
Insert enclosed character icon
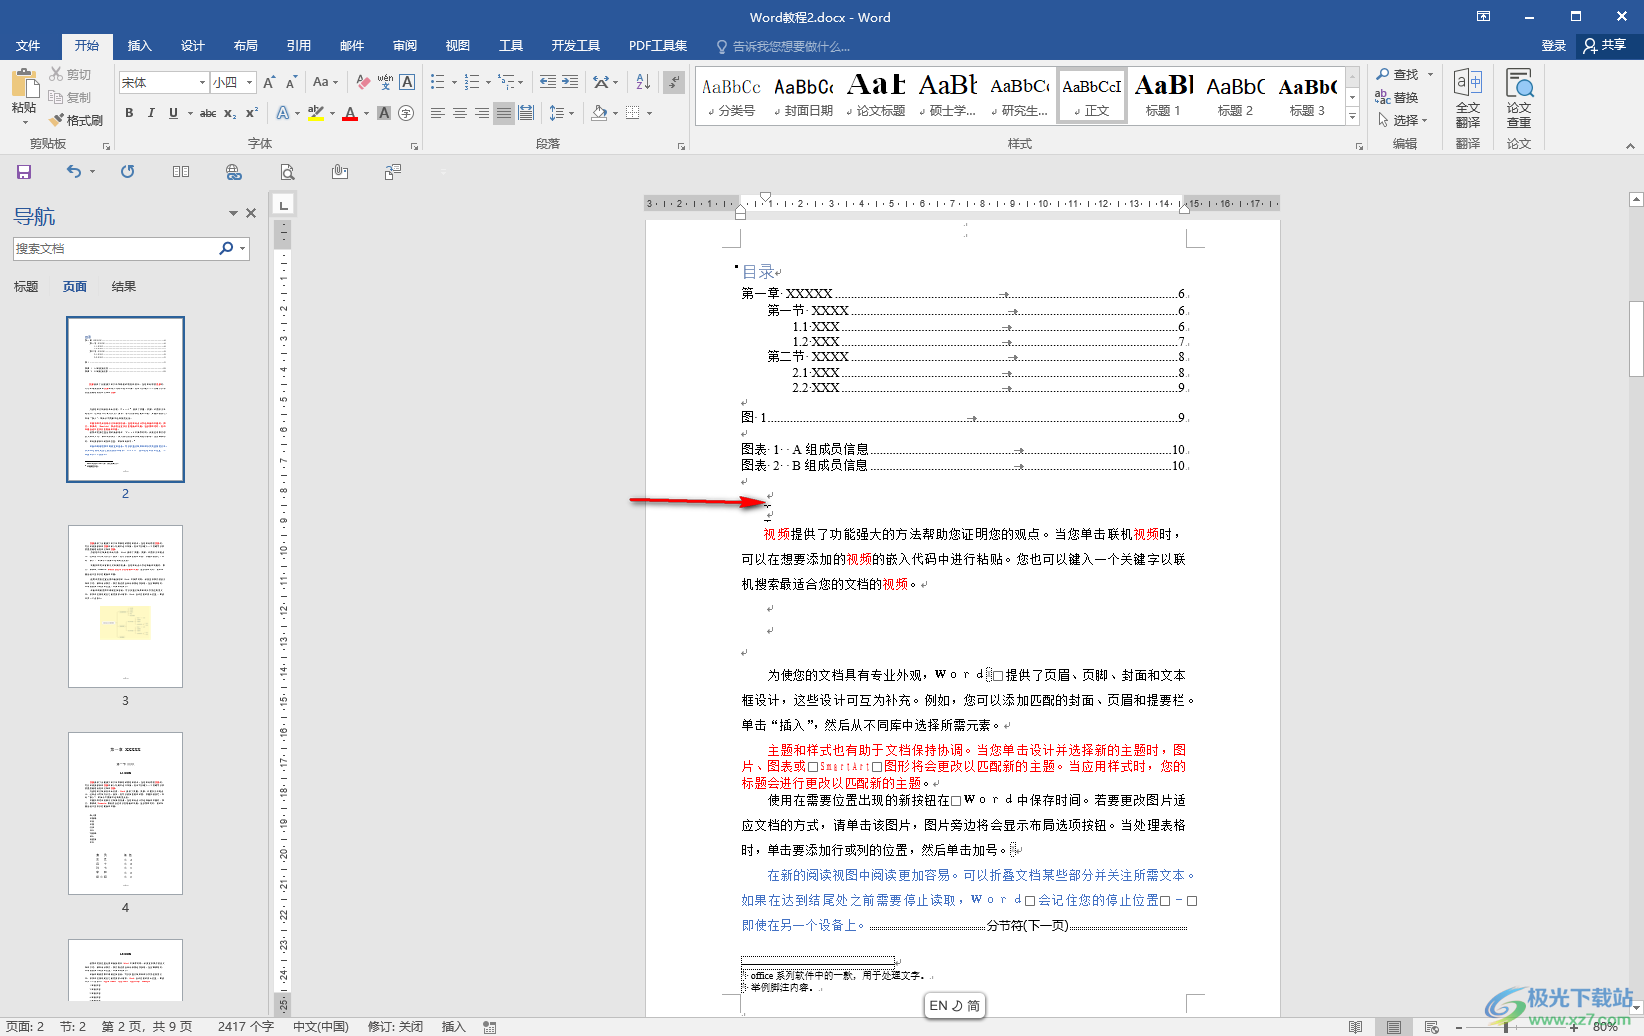tap(406, 113)
